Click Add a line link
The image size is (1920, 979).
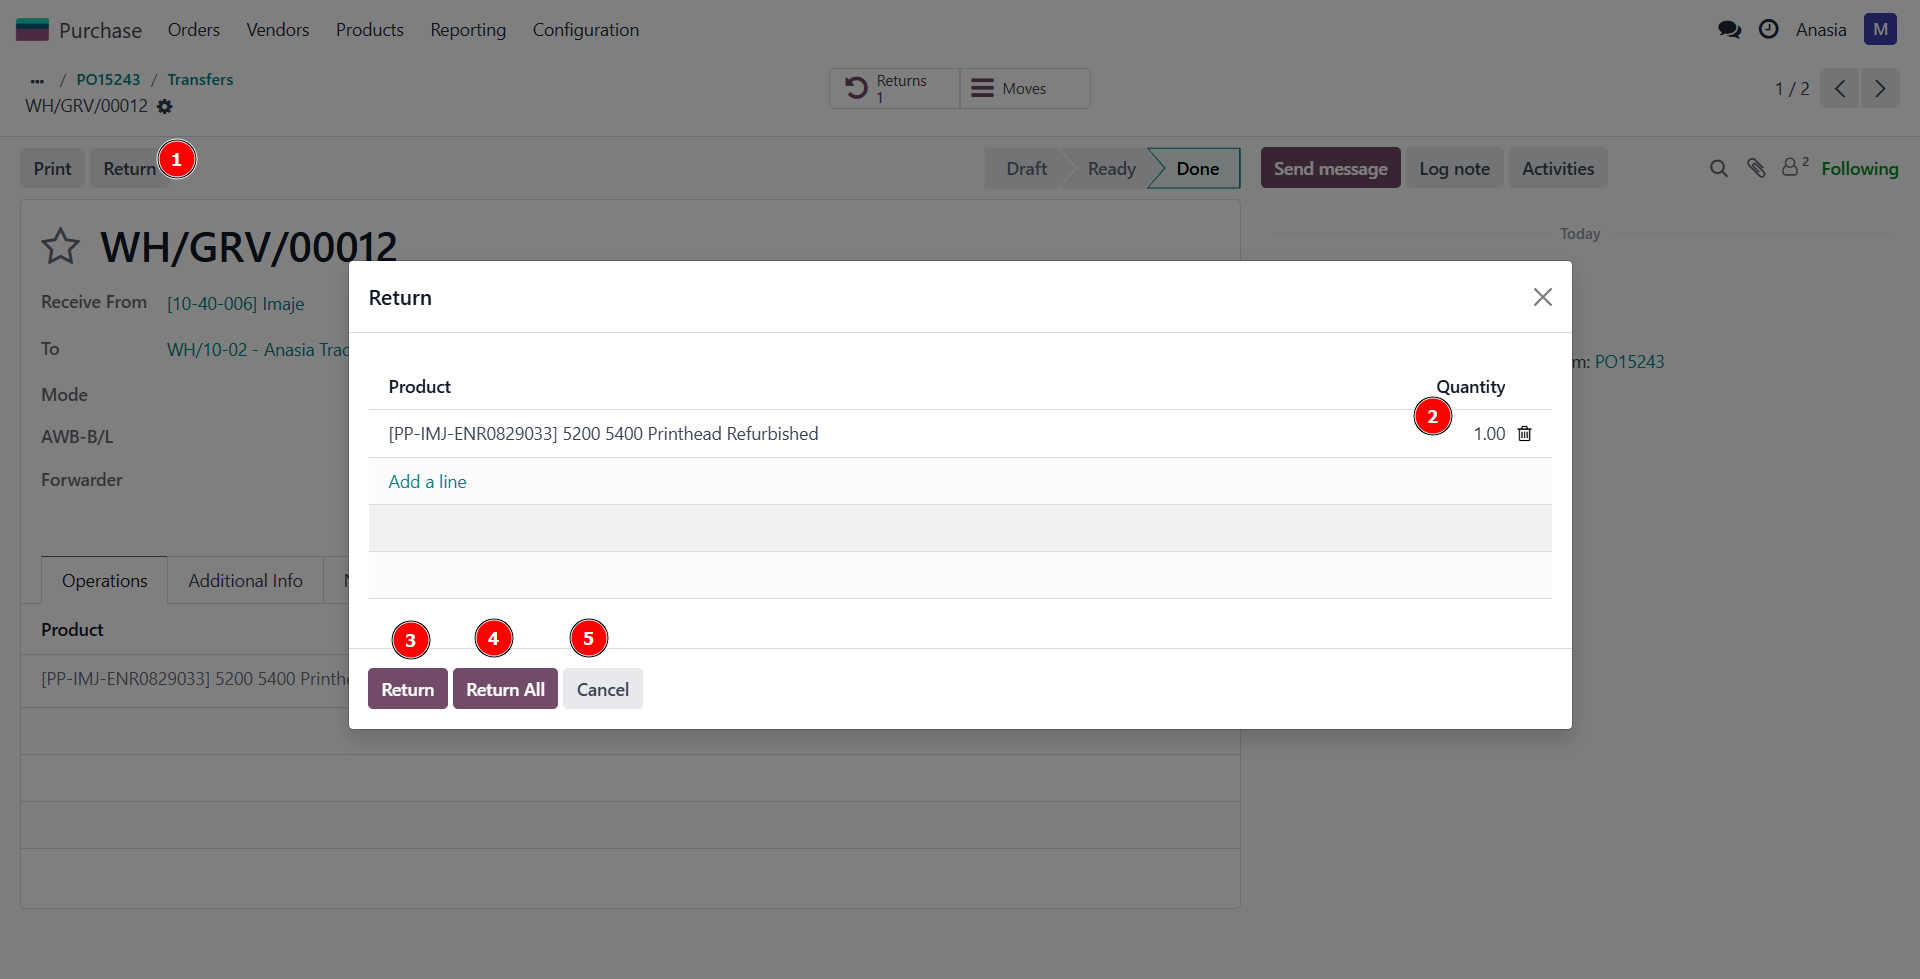pyautogui.click(x=427, y=482)
